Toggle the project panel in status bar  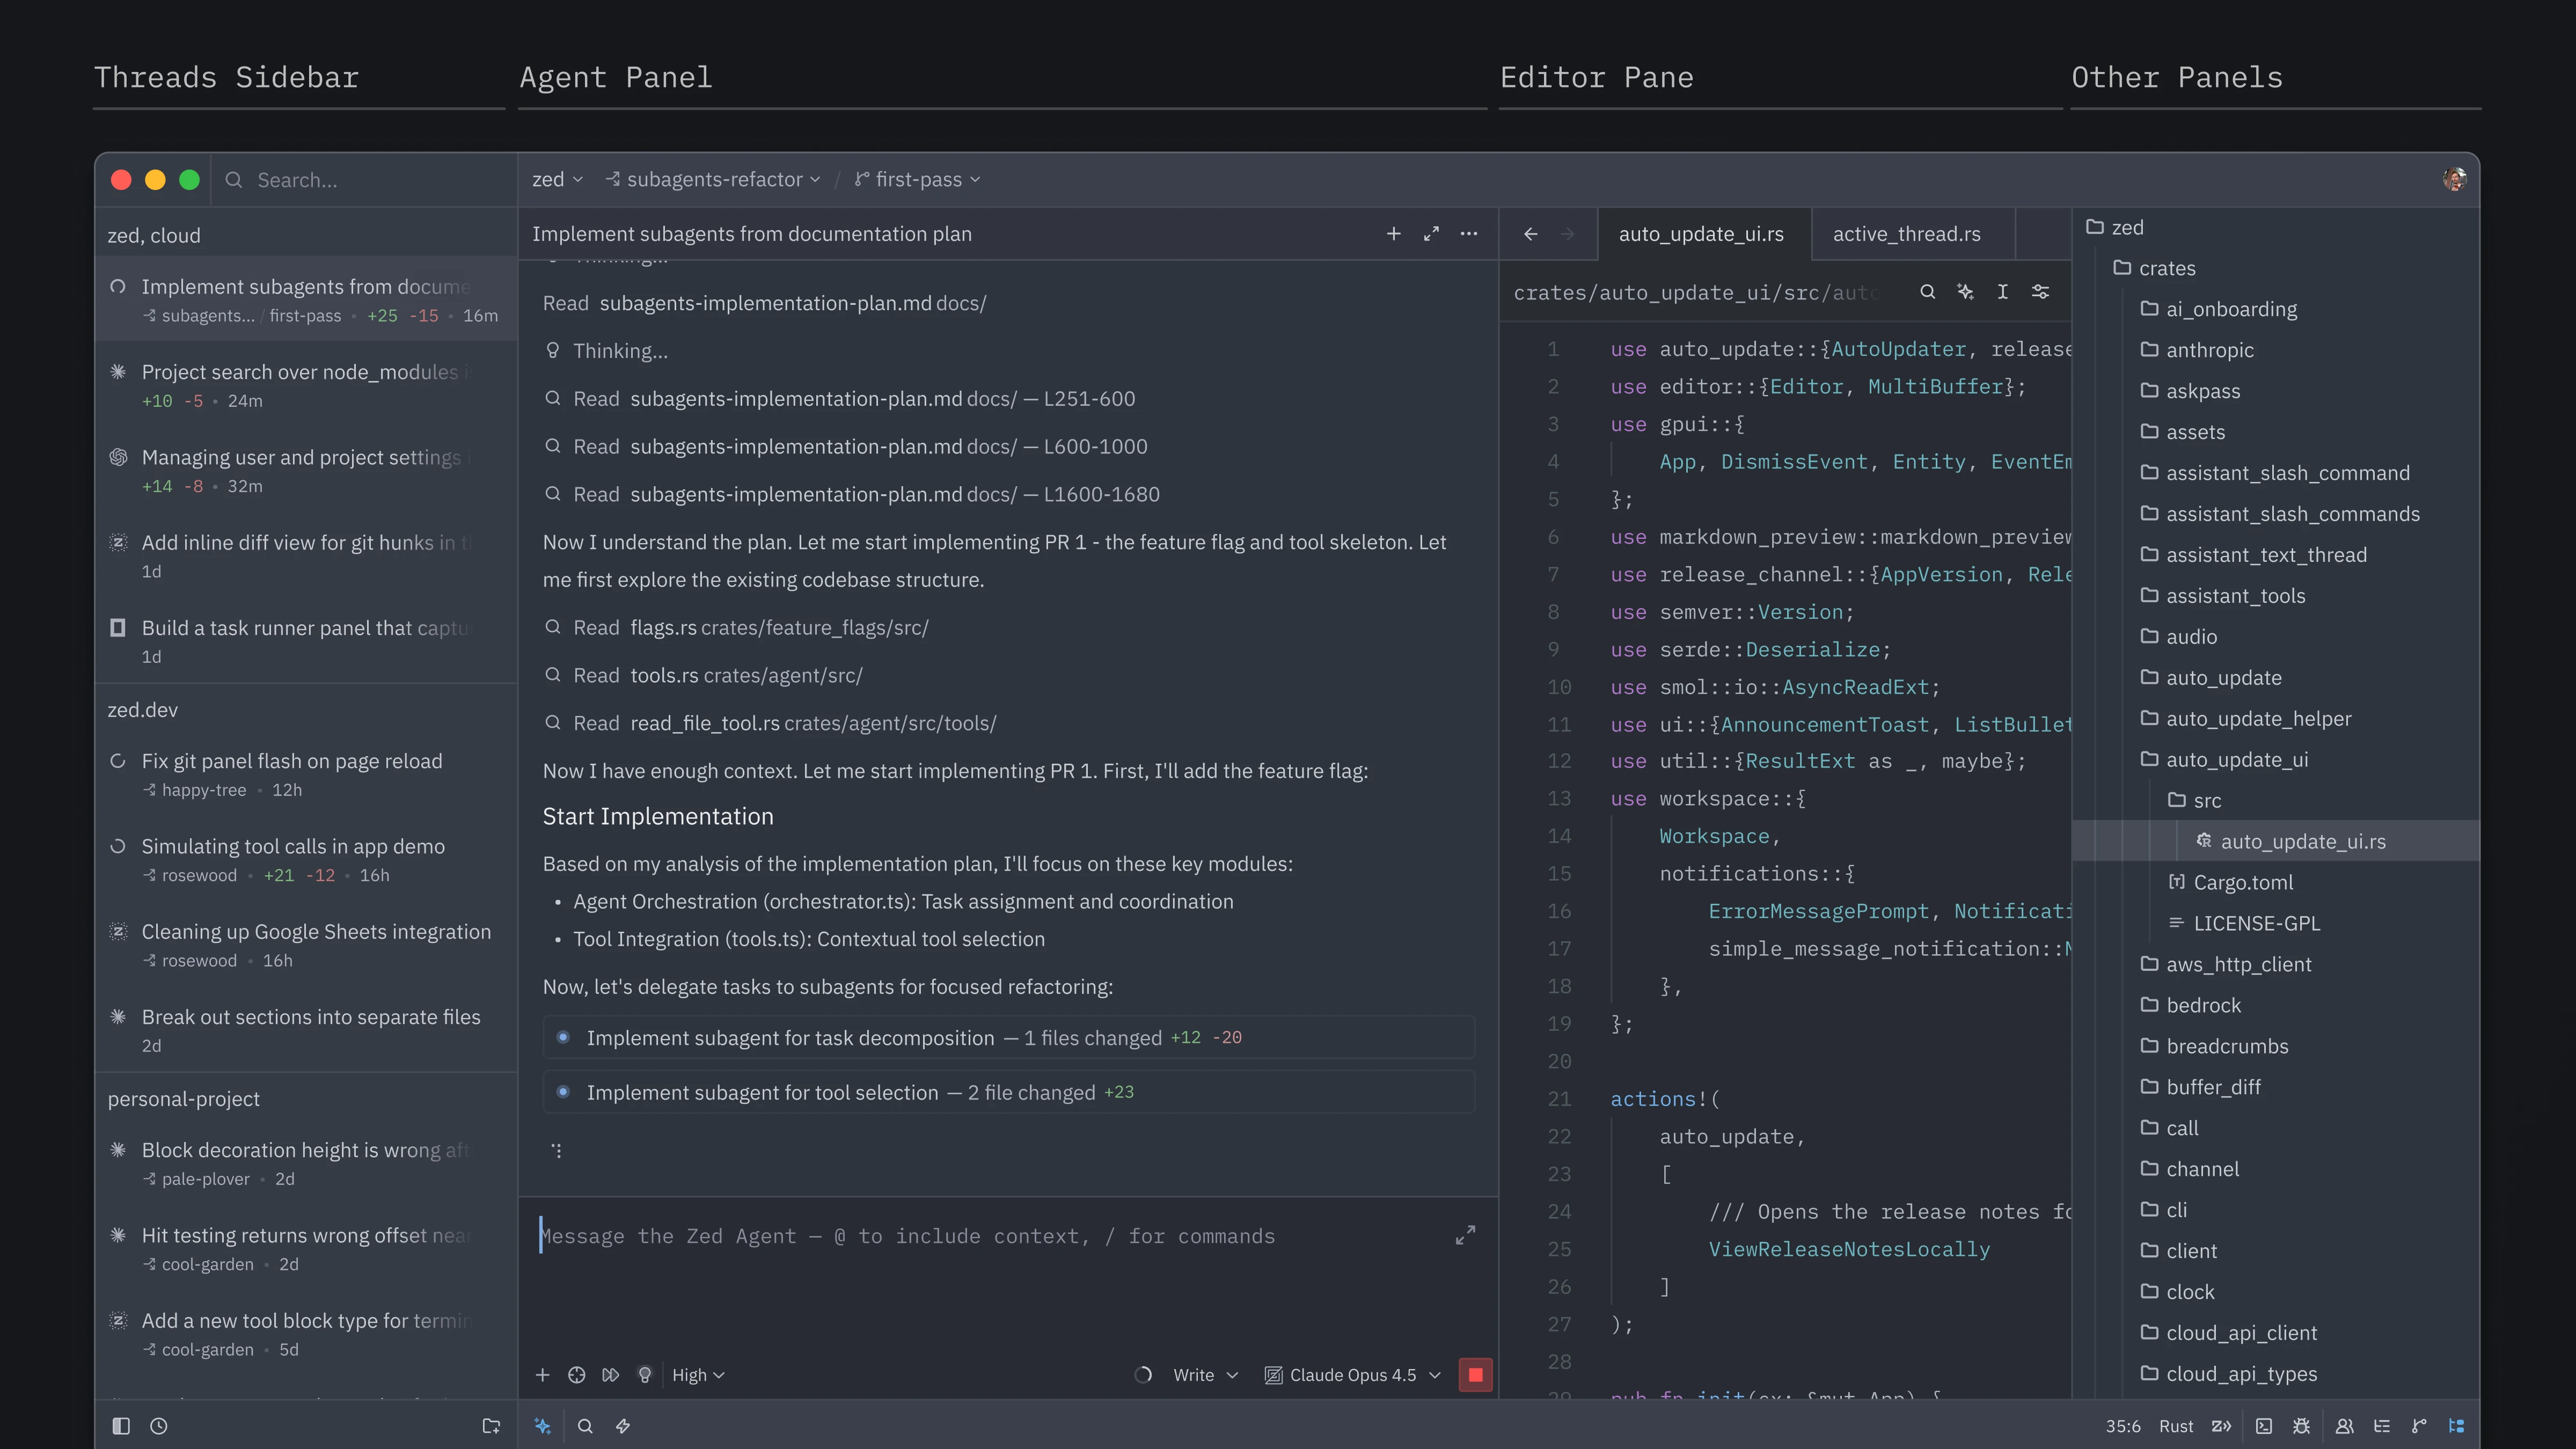point(2456,1426)
